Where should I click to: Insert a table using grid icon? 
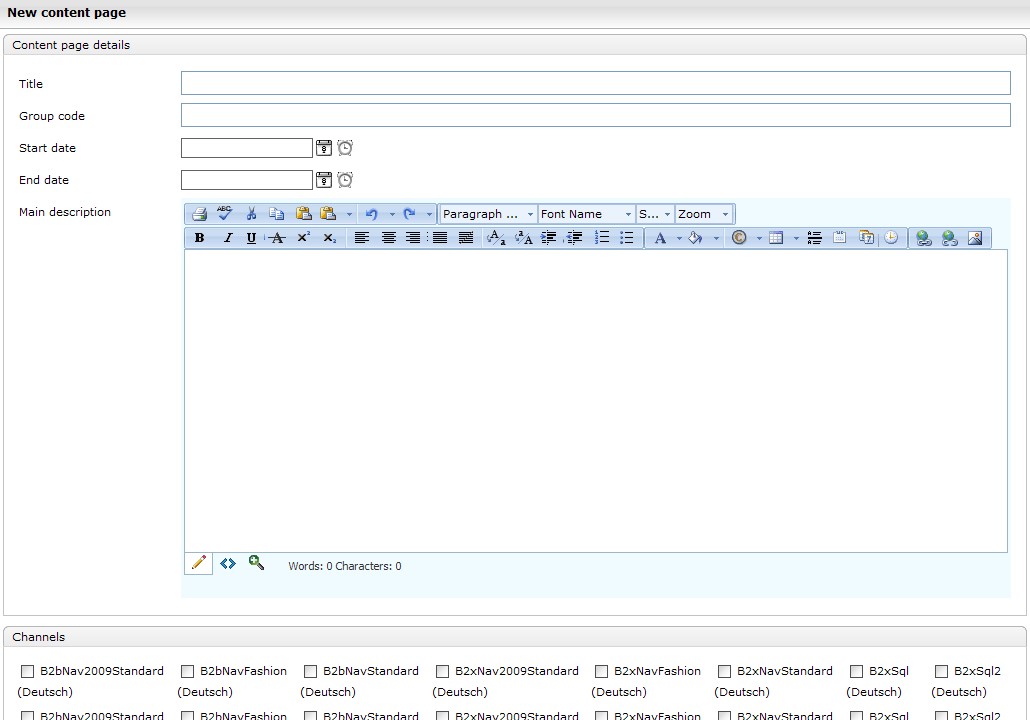[x=776, y=238]
